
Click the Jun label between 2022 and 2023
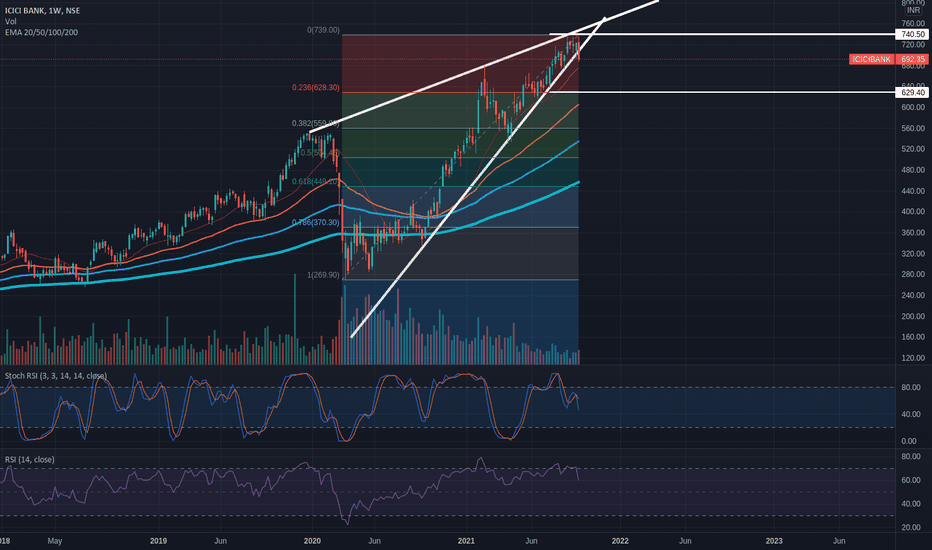685,541
